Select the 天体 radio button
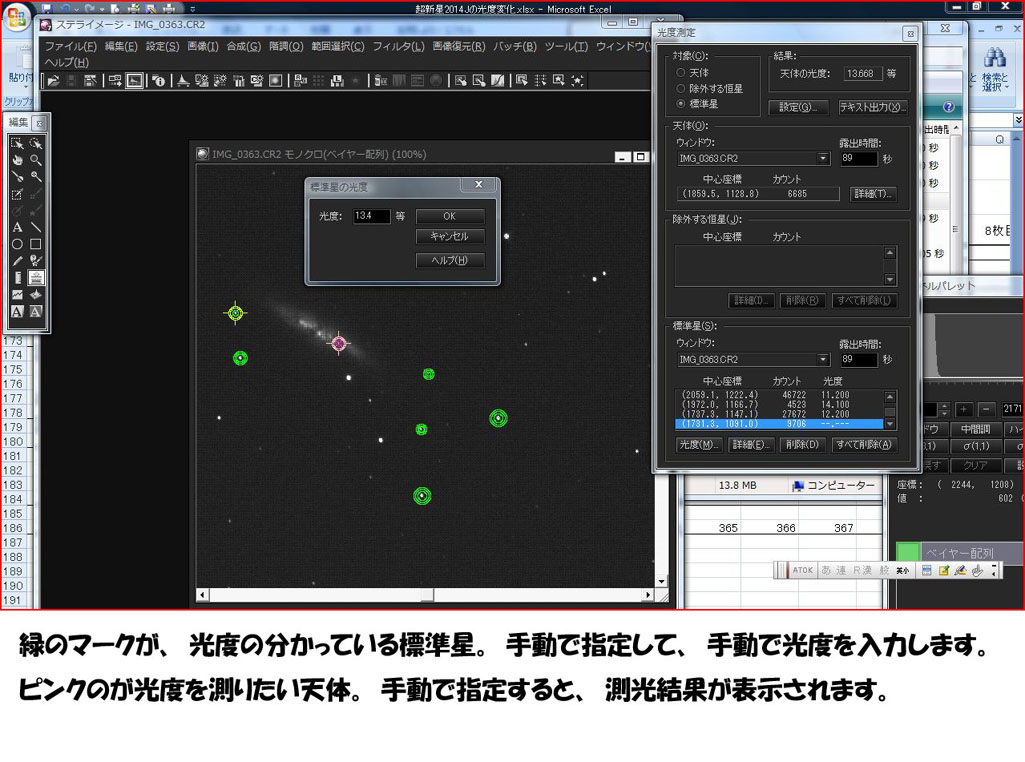 (681, 73)
